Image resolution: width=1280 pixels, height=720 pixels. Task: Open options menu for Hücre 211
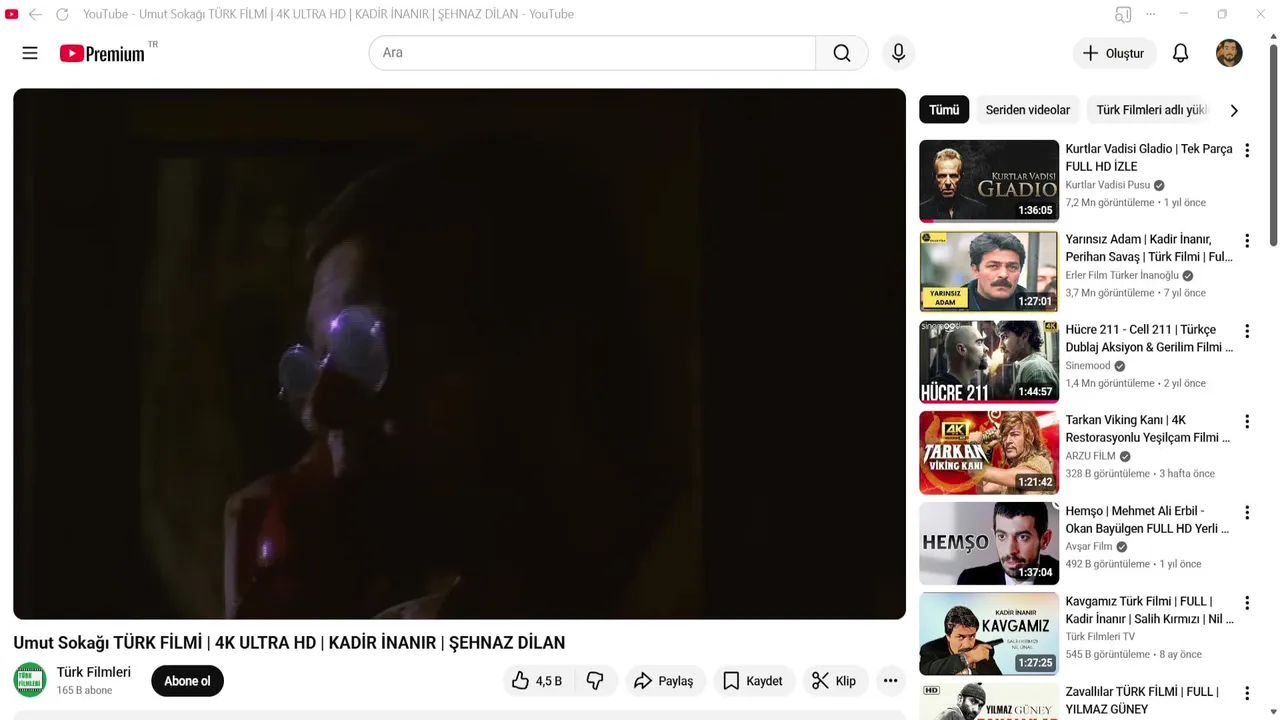[1247, 331]
